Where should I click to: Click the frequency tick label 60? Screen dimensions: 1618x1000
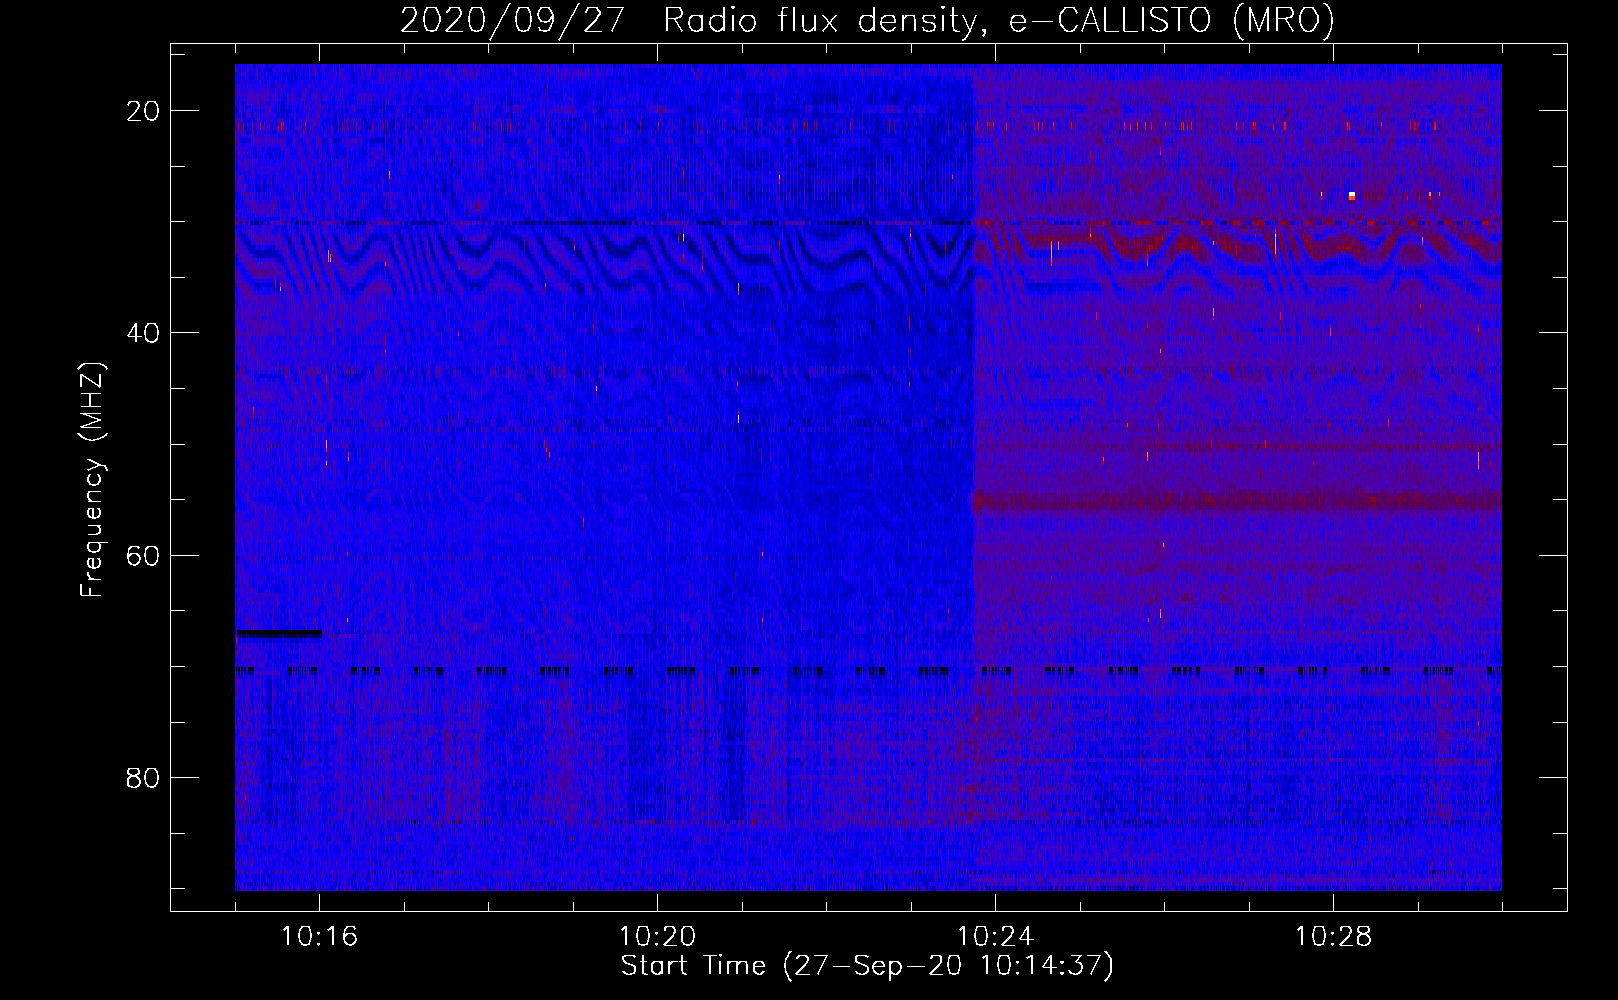143,555
